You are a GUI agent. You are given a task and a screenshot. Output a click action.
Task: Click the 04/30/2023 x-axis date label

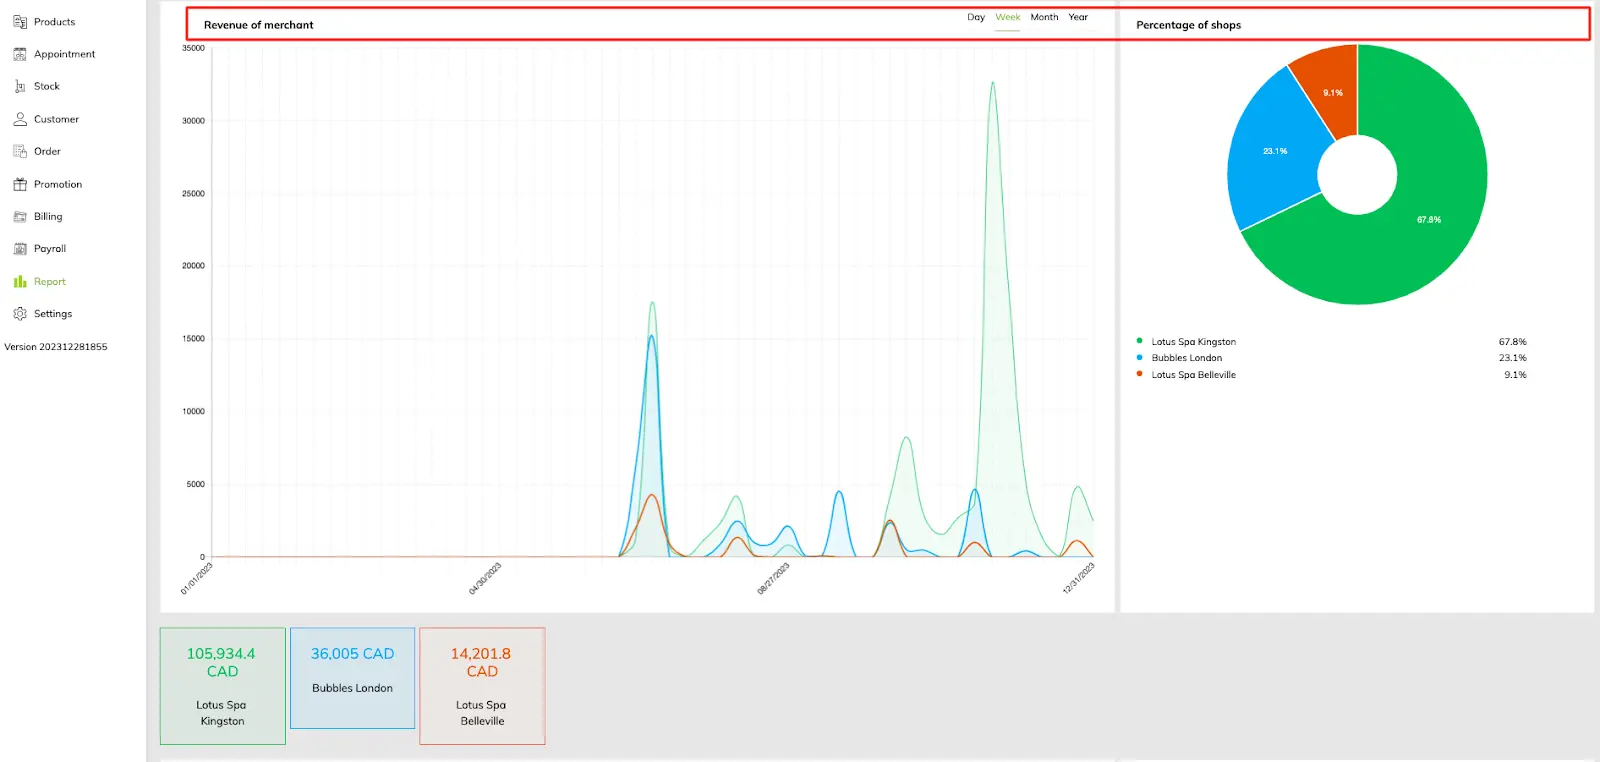click(485, 578)
